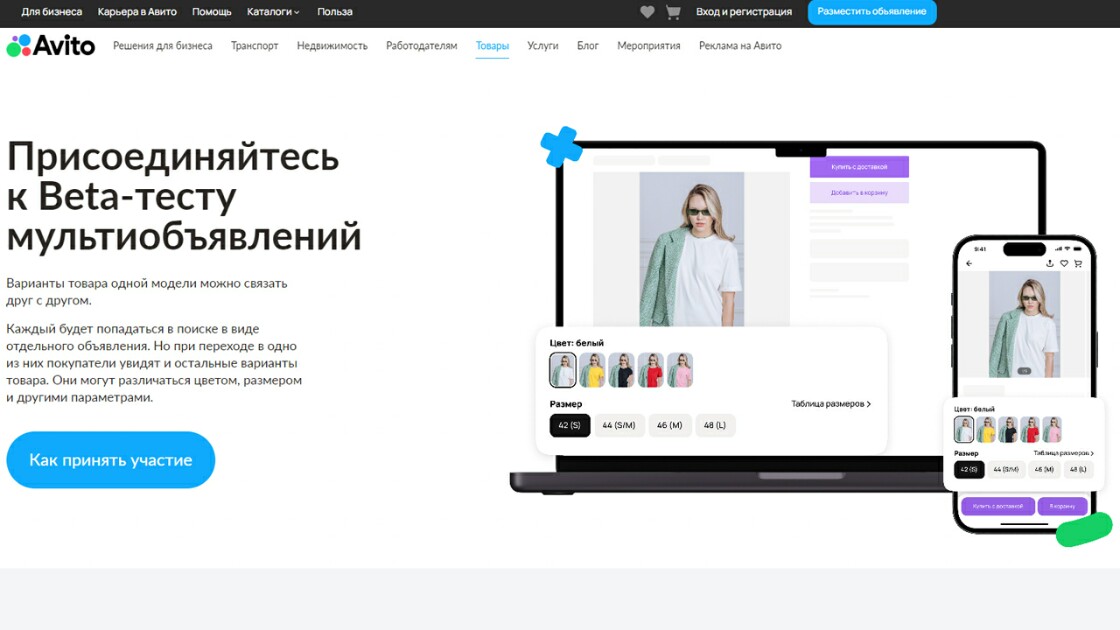
Task: Switch to the Недвижимость tab
Action: pyautogui.click(x=332, y=46)
